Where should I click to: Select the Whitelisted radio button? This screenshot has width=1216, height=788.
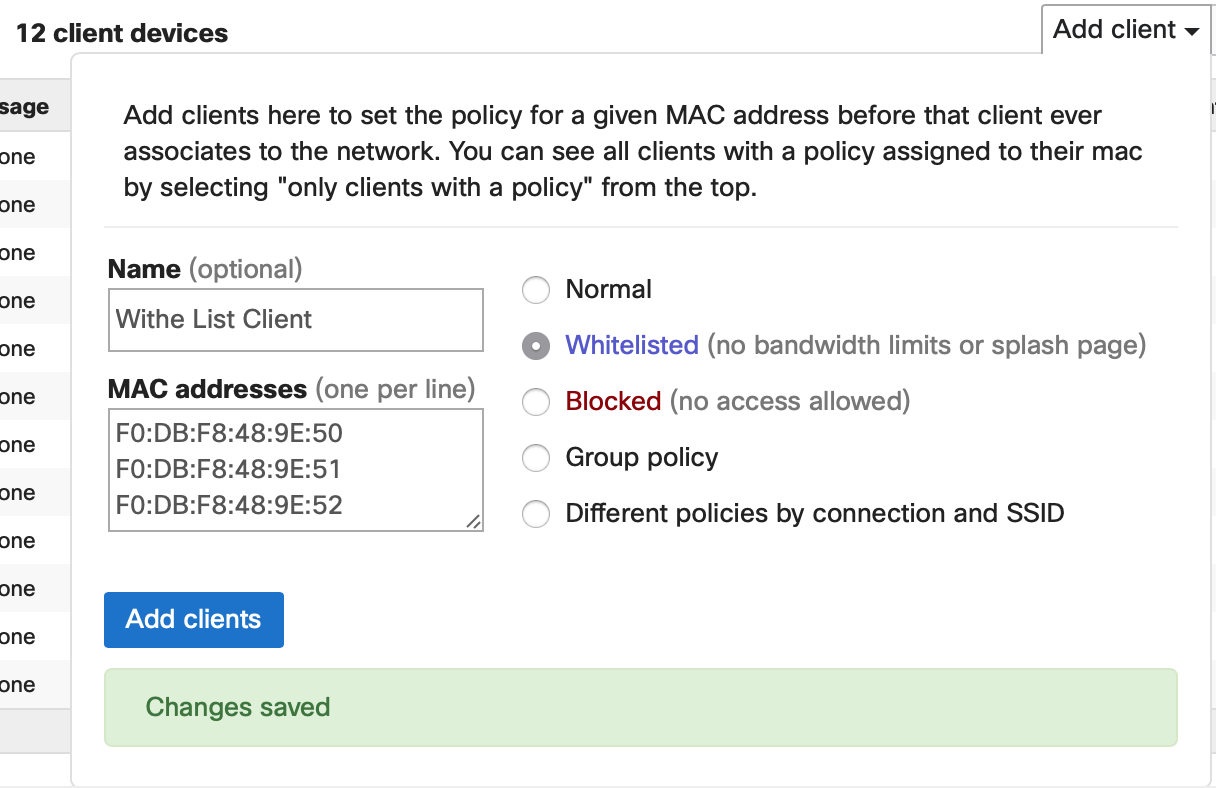click(537, 346)
